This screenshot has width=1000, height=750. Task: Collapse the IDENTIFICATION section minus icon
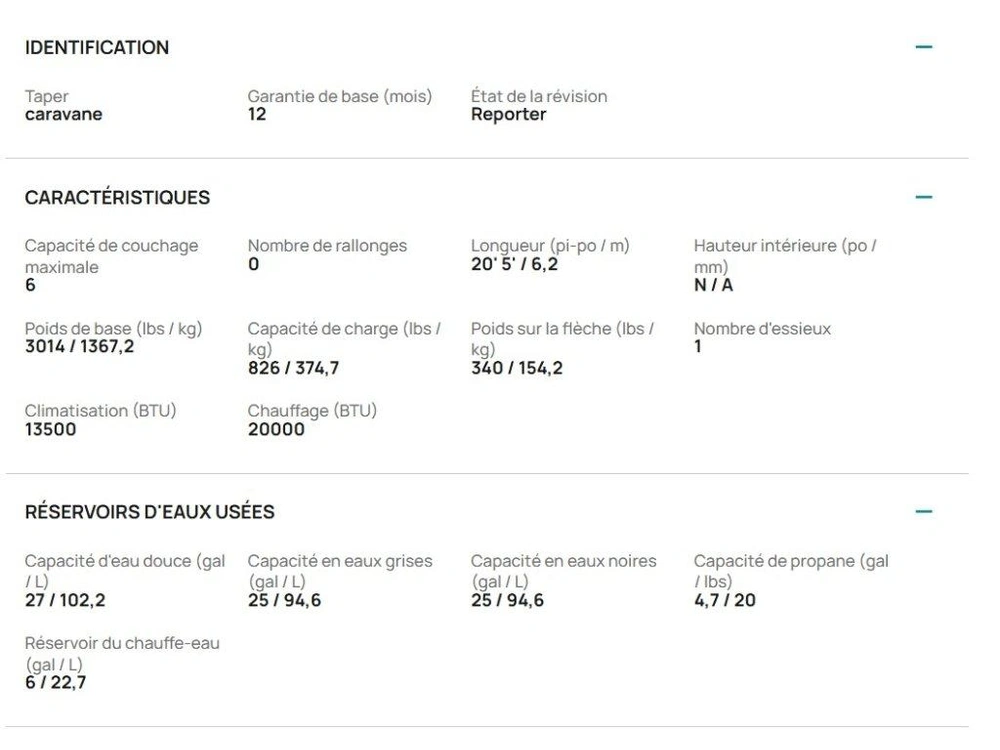[x=923, y=47]
